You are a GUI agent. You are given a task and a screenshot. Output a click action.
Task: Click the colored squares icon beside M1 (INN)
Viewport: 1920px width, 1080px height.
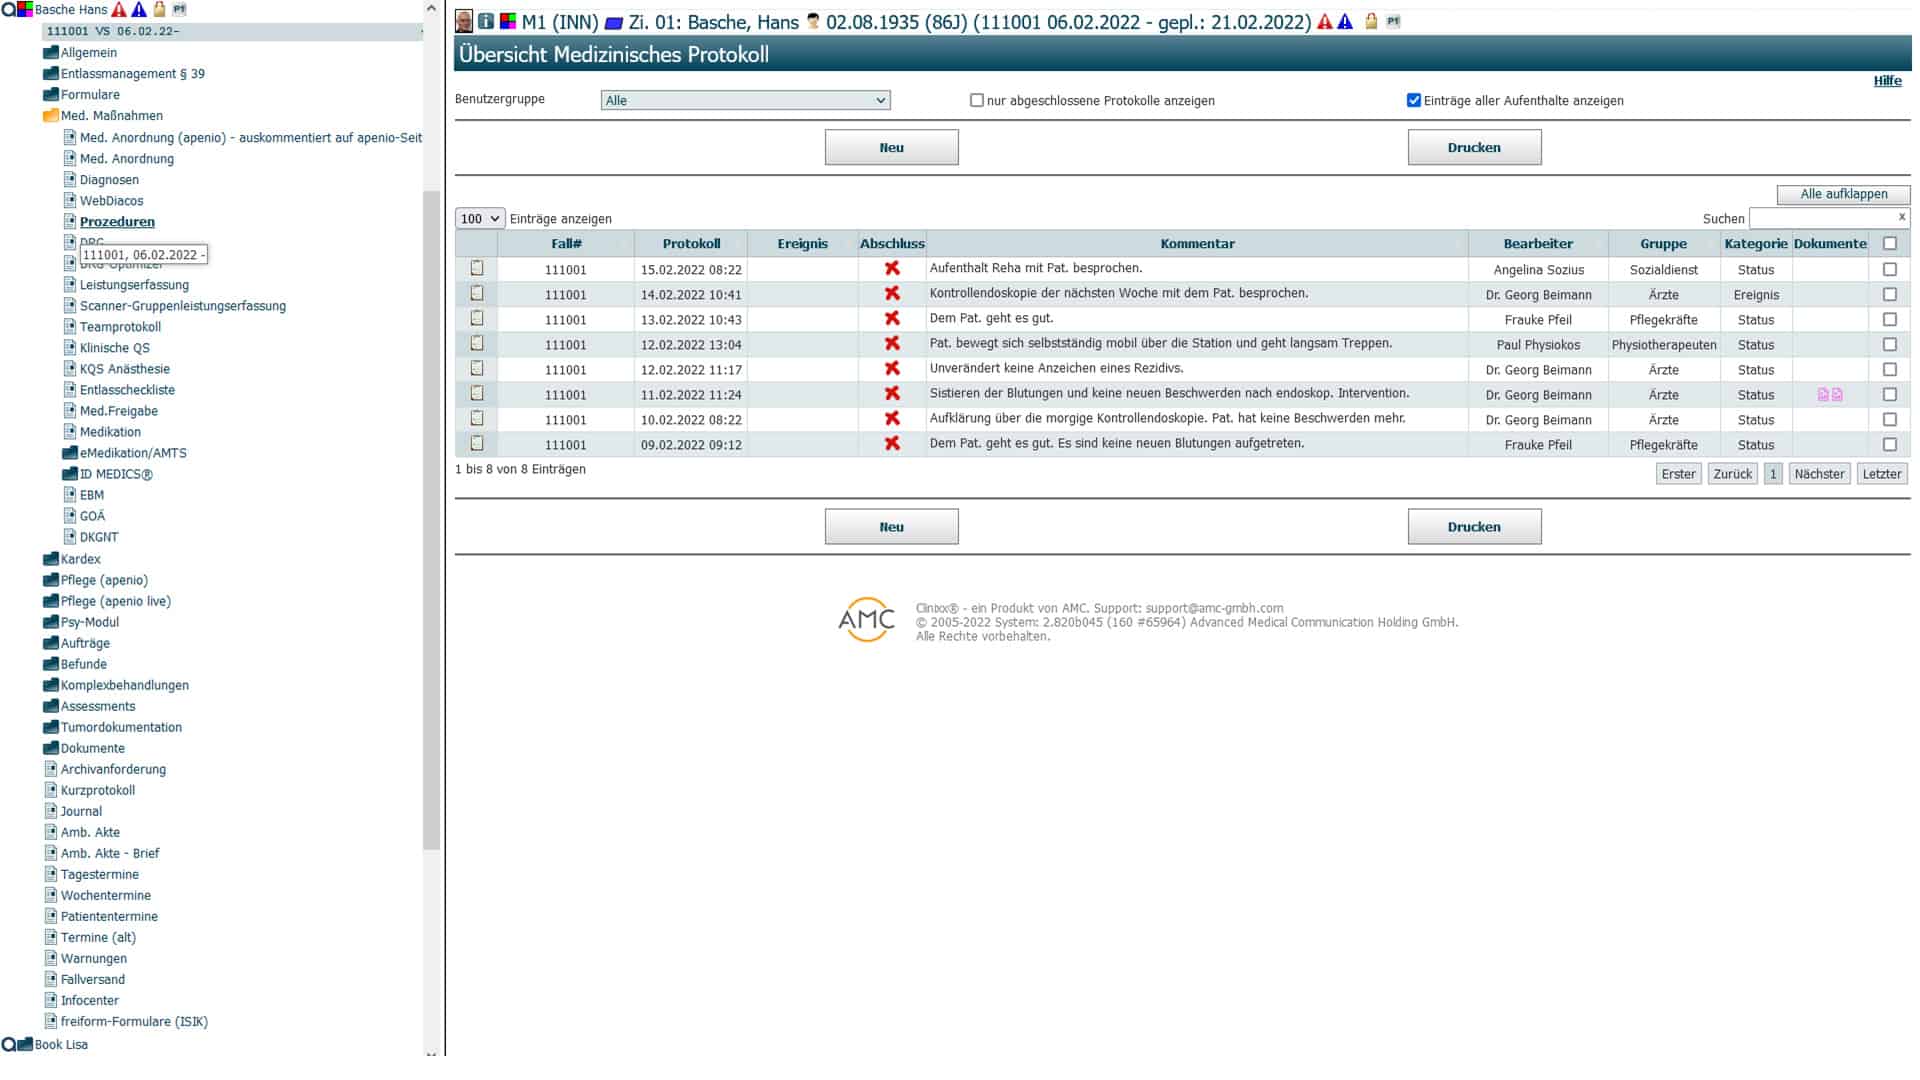pos(508,21)
